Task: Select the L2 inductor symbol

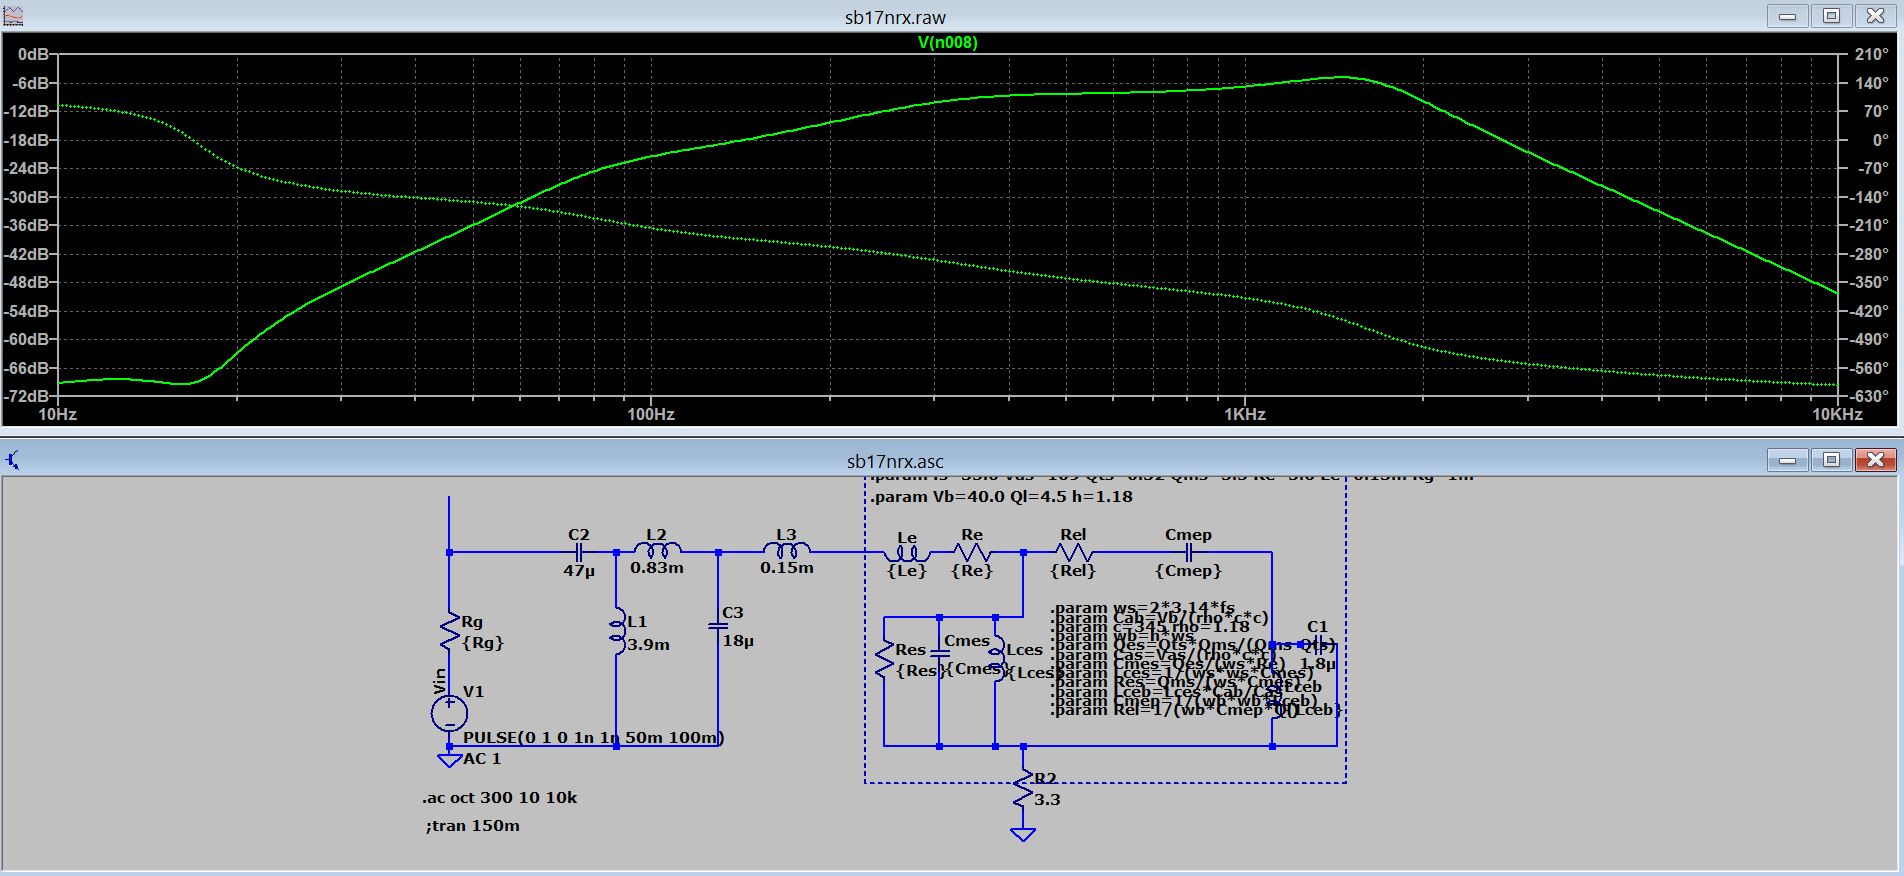Action: [x=658, y=550]
